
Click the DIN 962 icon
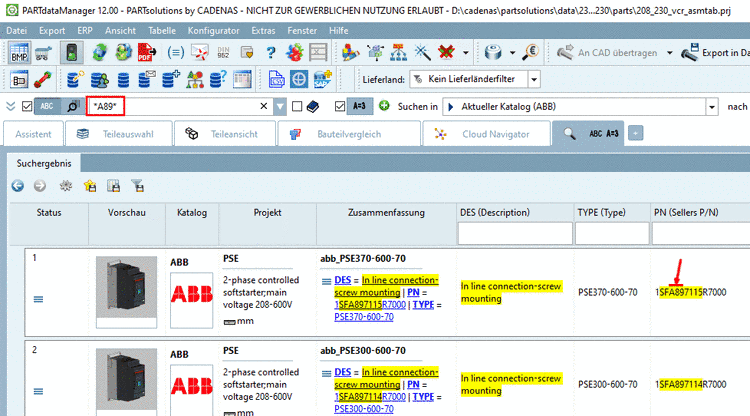point(223,53)
